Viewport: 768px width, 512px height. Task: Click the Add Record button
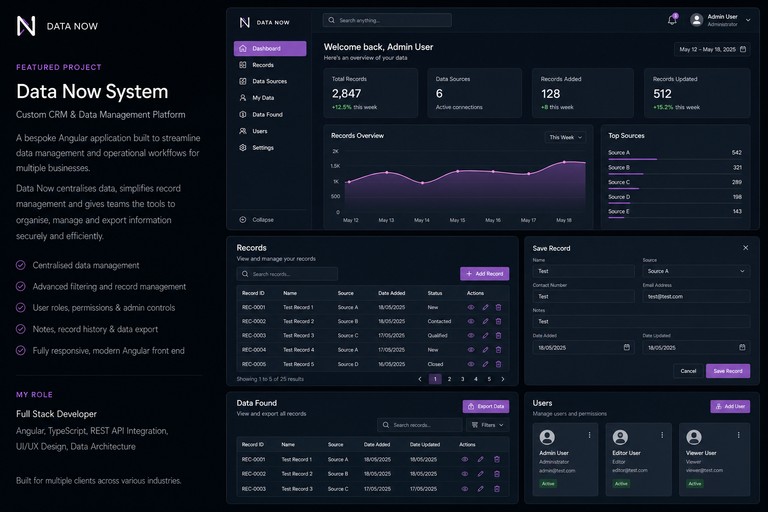tap(484, 274)
